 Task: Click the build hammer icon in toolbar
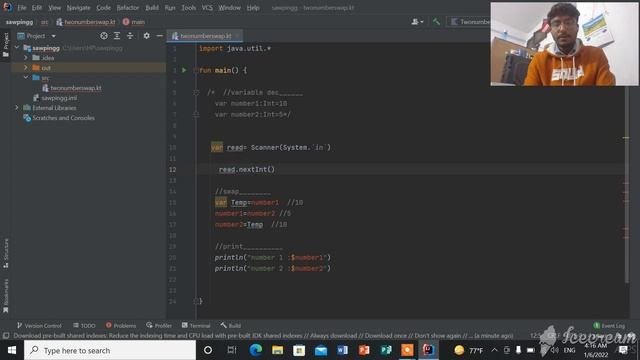436,22
